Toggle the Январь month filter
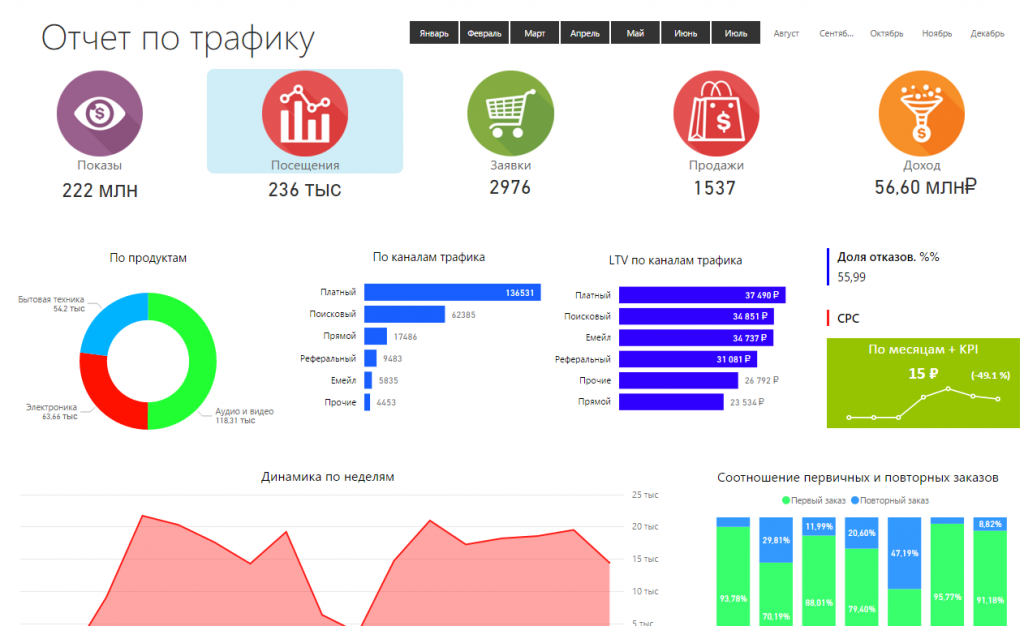The height and width of the screenshot is (626, 1024). click(434, 33)
